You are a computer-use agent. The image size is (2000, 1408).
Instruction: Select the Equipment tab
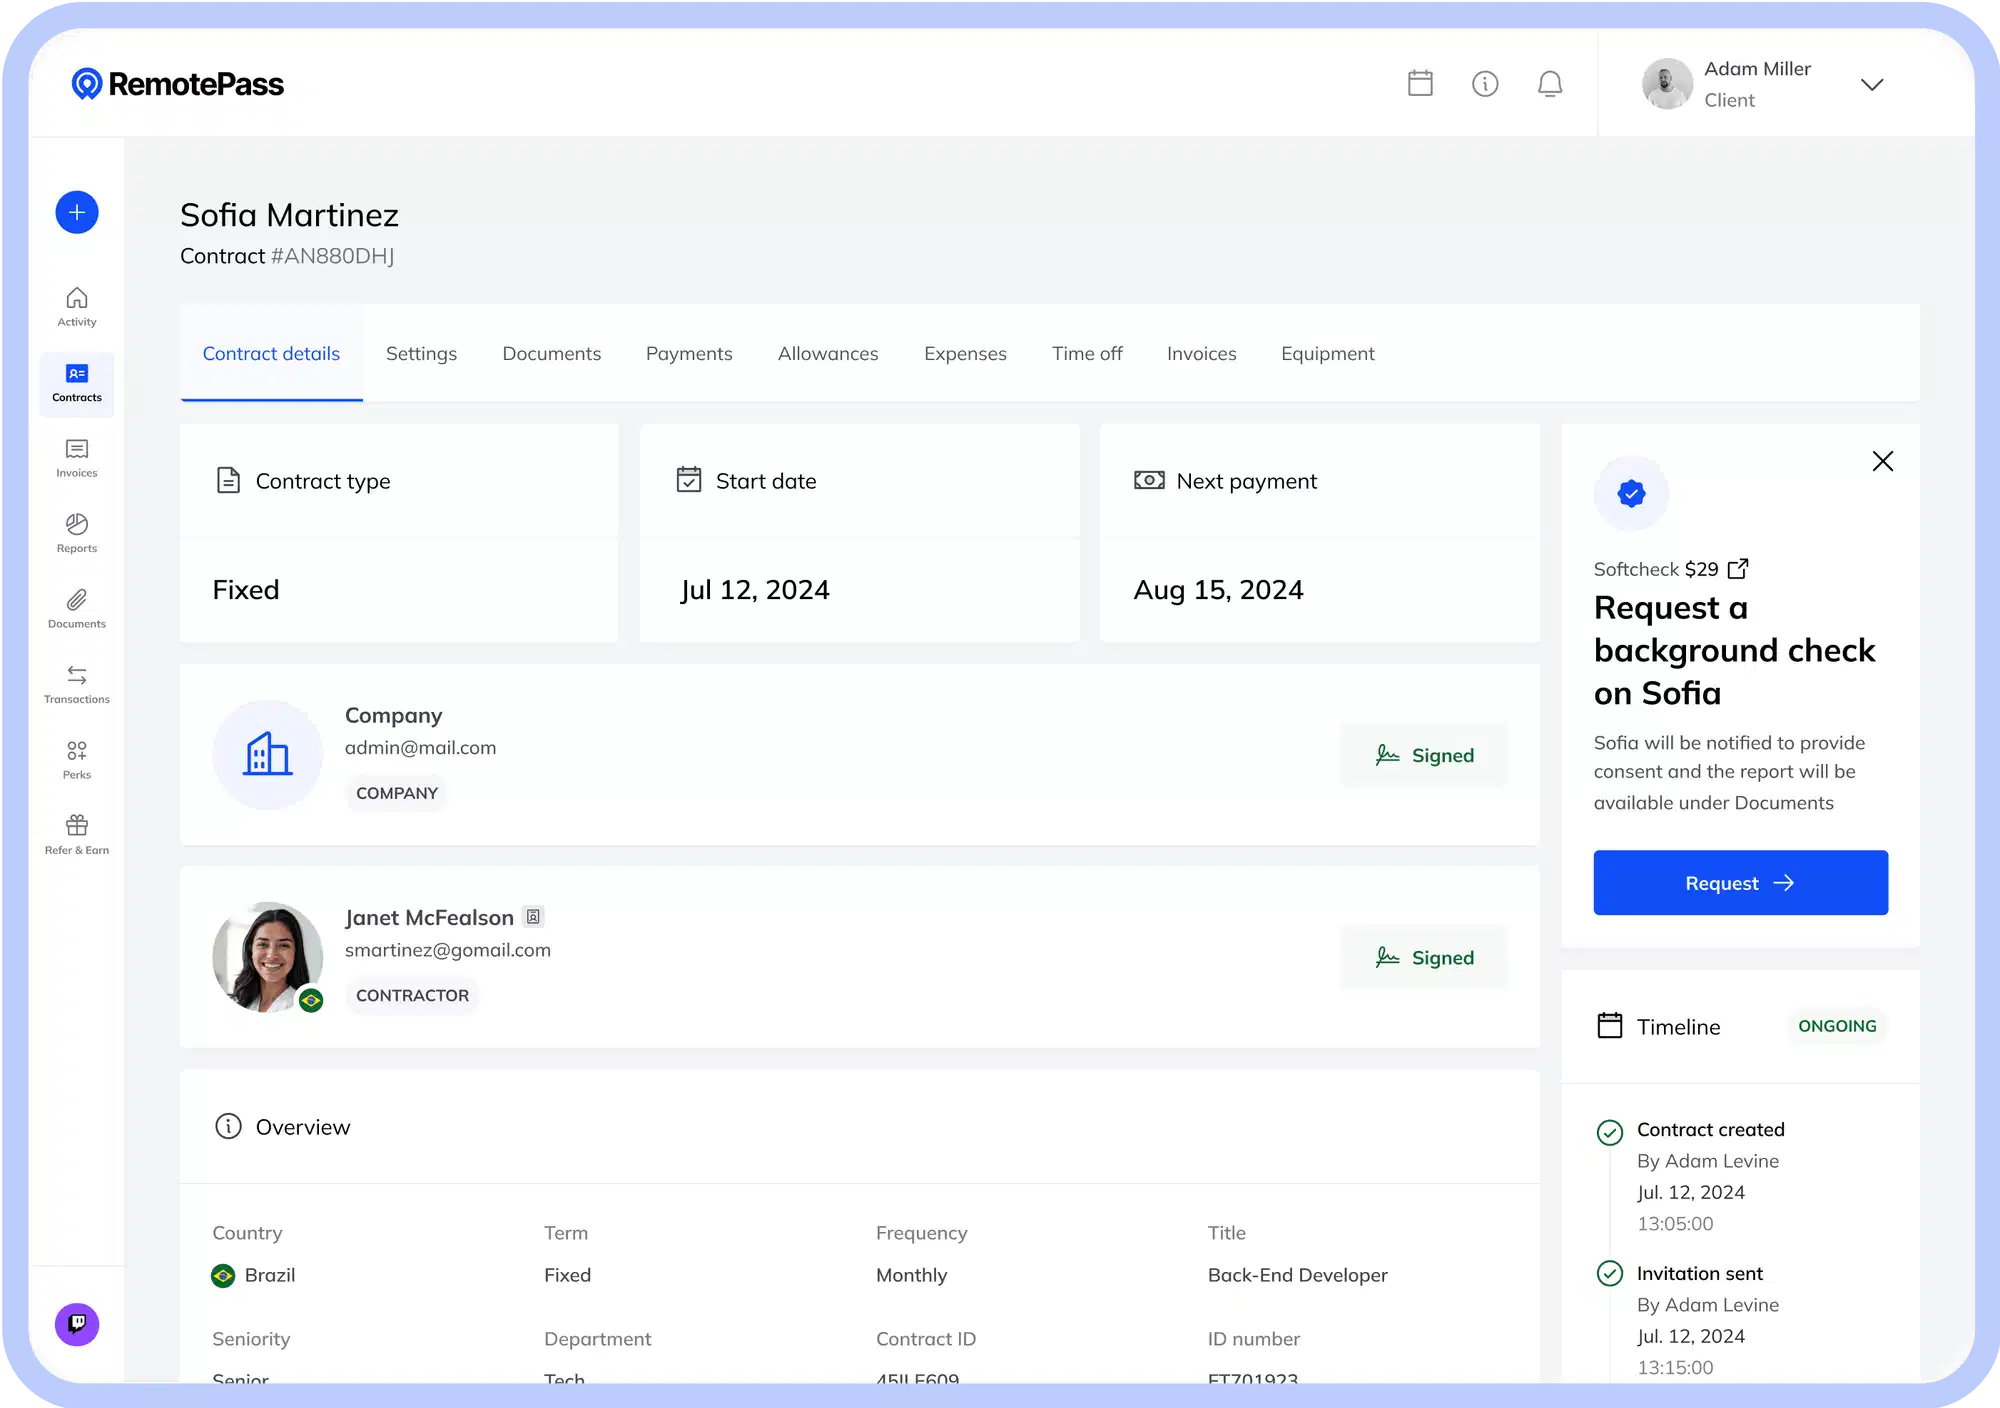[1327, 353]
